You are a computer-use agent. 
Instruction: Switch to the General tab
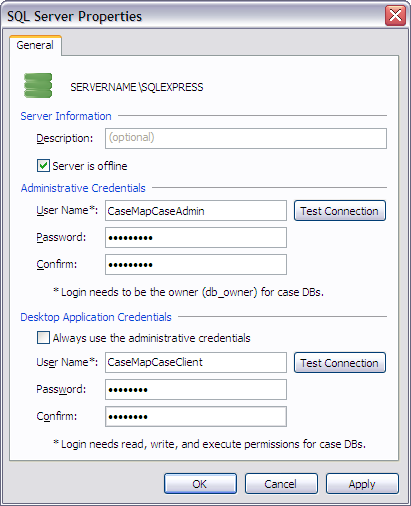[35, 45]
